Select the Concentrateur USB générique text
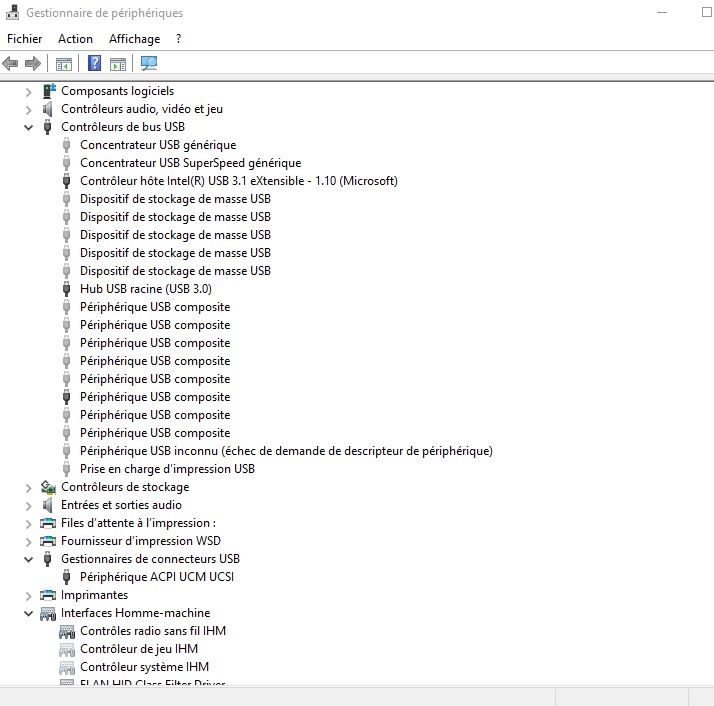 (158, 145)
